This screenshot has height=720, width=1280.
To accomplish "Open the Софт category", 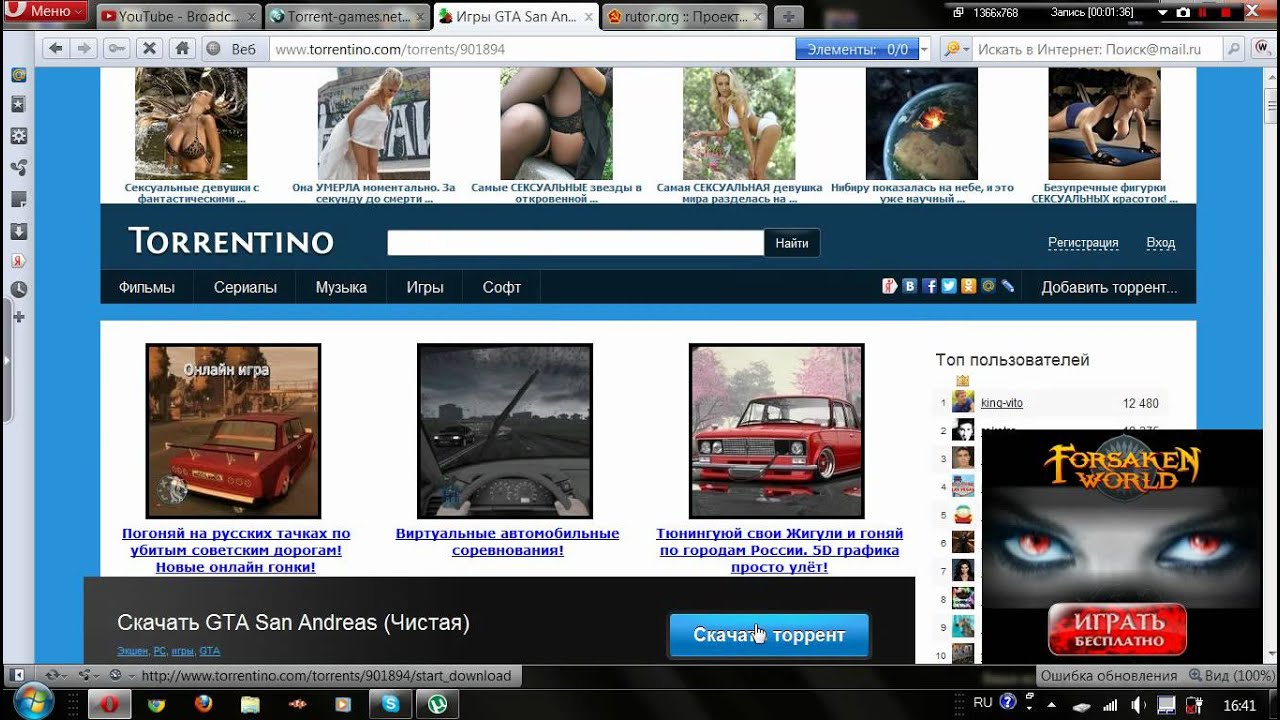I will 502,287.
